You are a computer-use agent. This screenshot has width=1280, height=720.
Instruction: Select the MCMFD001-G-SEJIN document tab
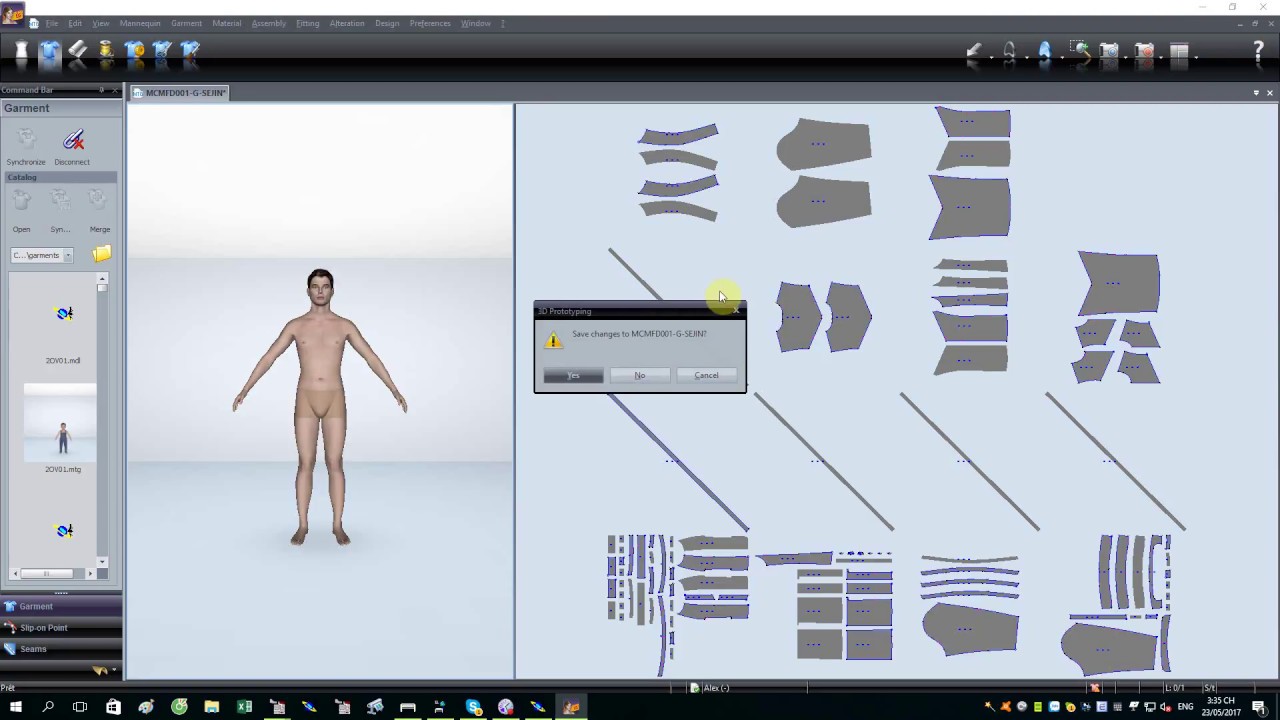pos(180,92)
